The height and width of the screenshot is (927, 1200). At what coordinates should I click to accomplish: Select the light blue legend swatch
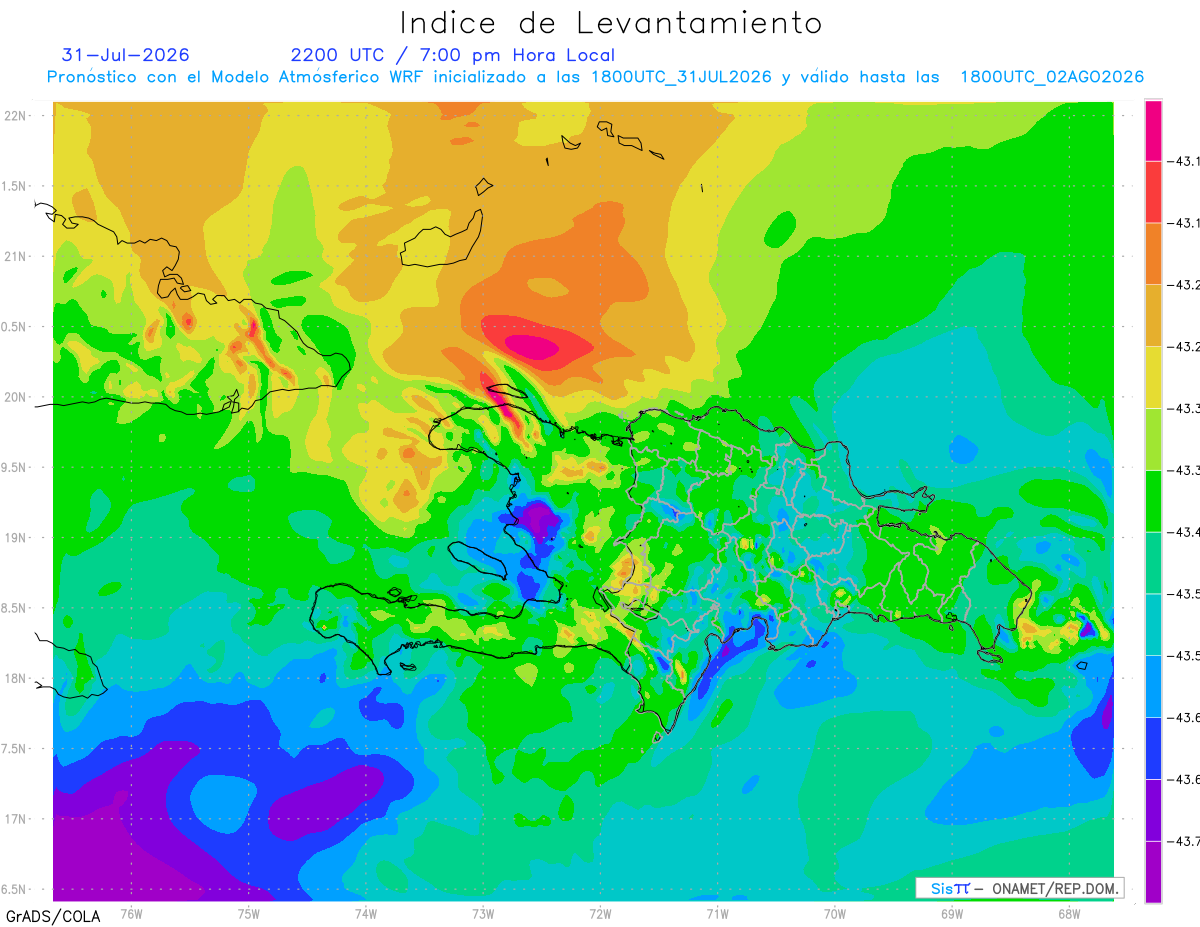tap(1153, 687)
